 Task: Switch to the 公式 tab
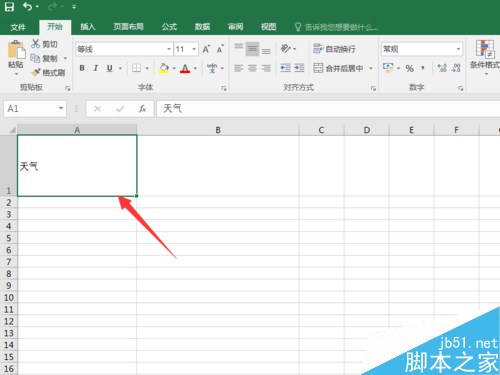[169, 27]
